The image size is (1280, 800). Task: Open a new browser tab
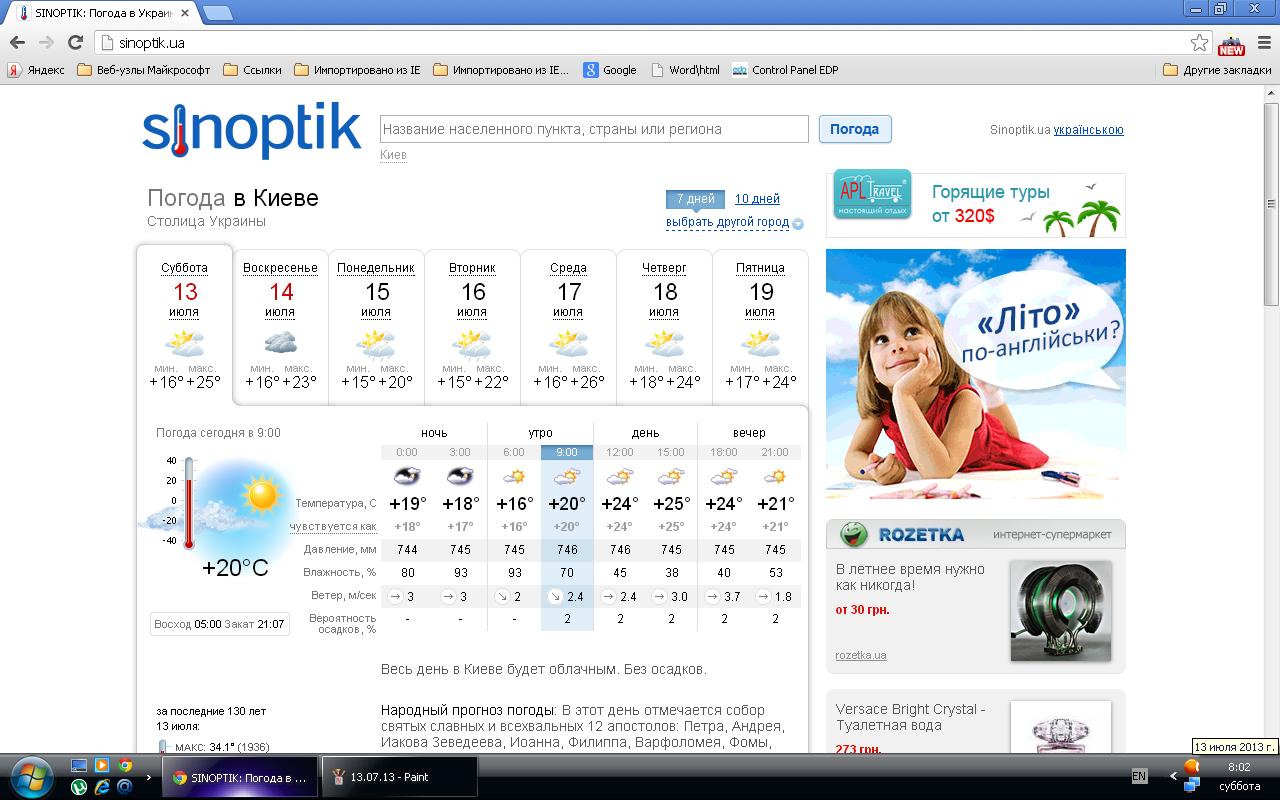(x=218, y=13)
